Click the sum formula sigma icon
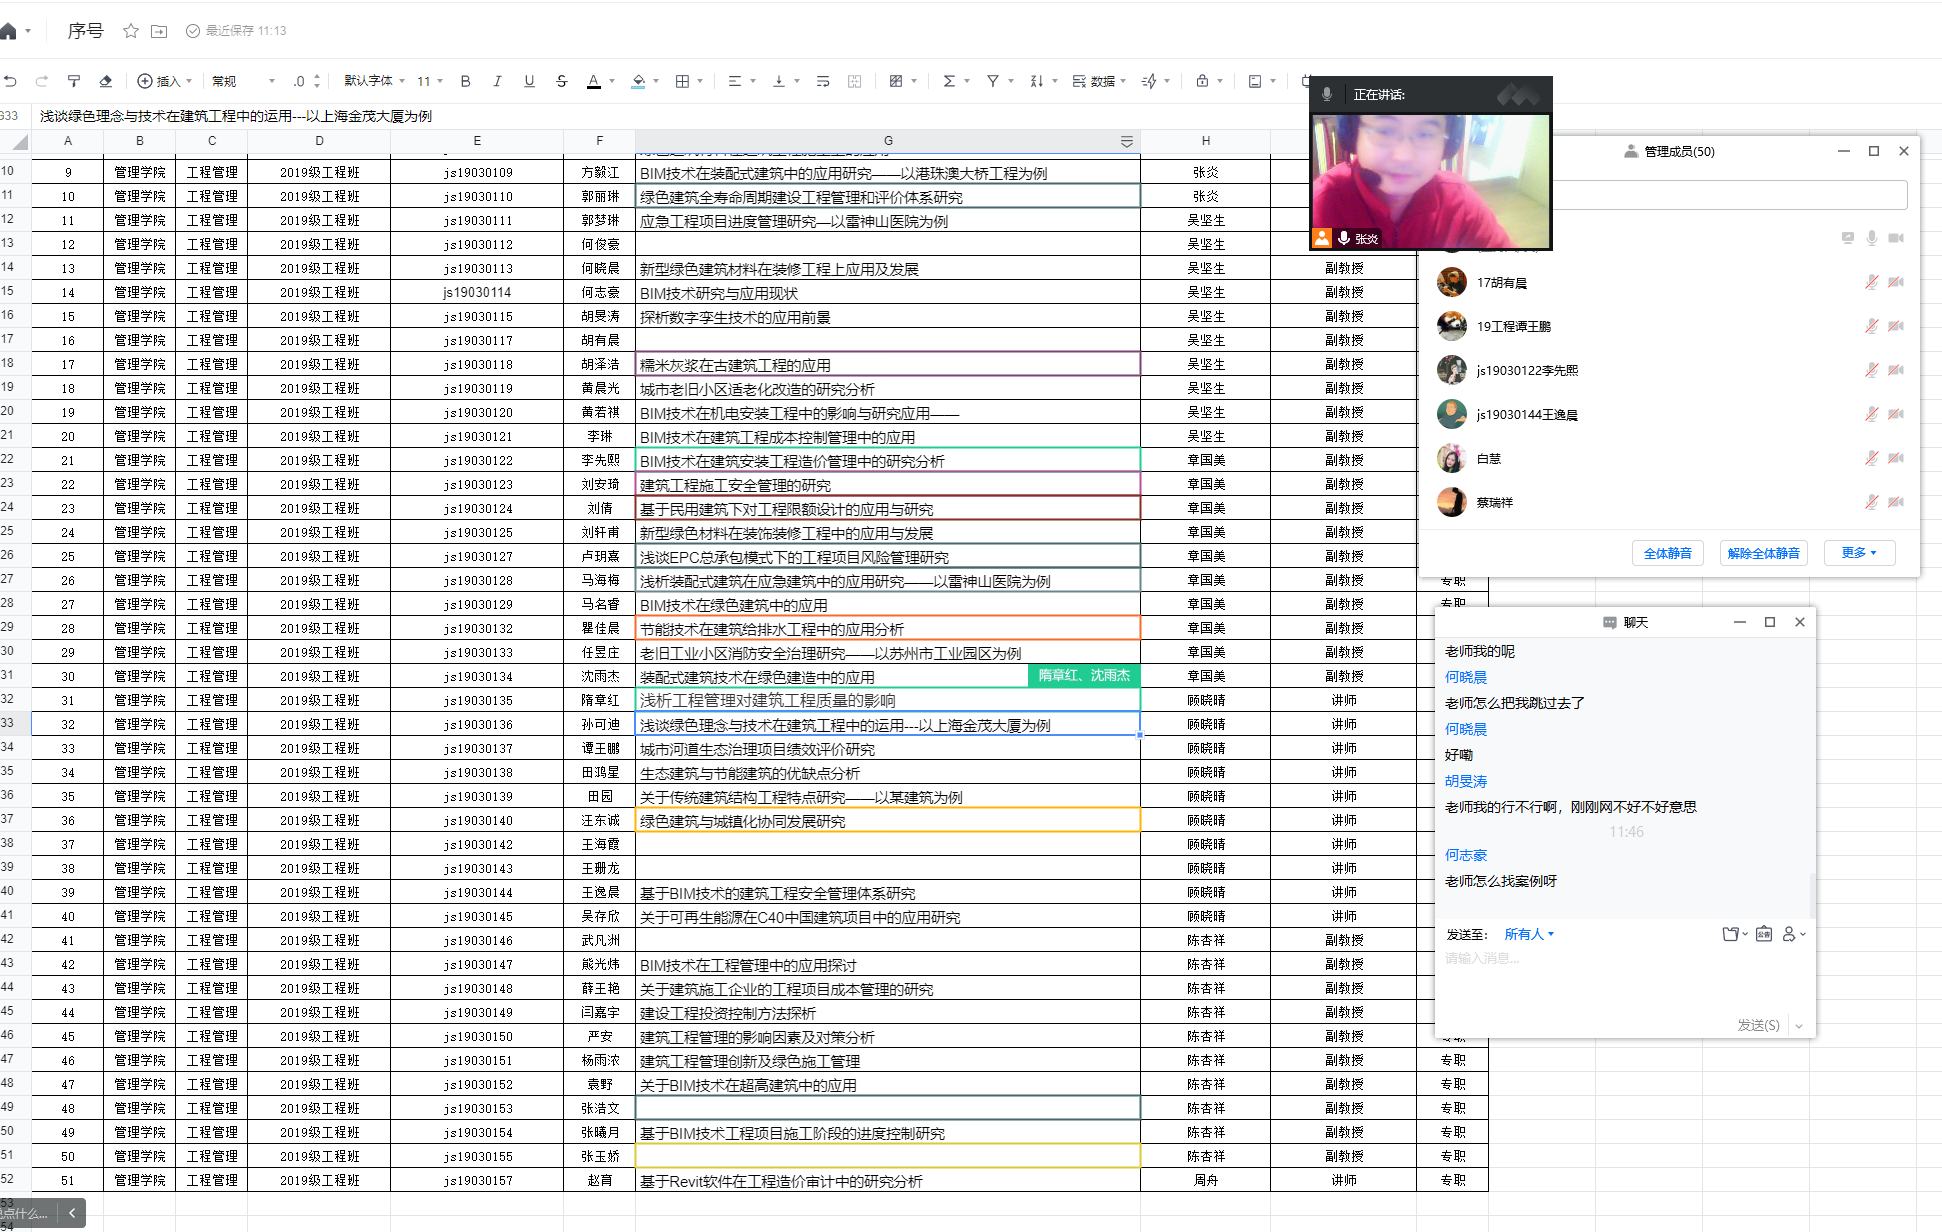Screen dimensions: 1942x1232 (949, 81)
